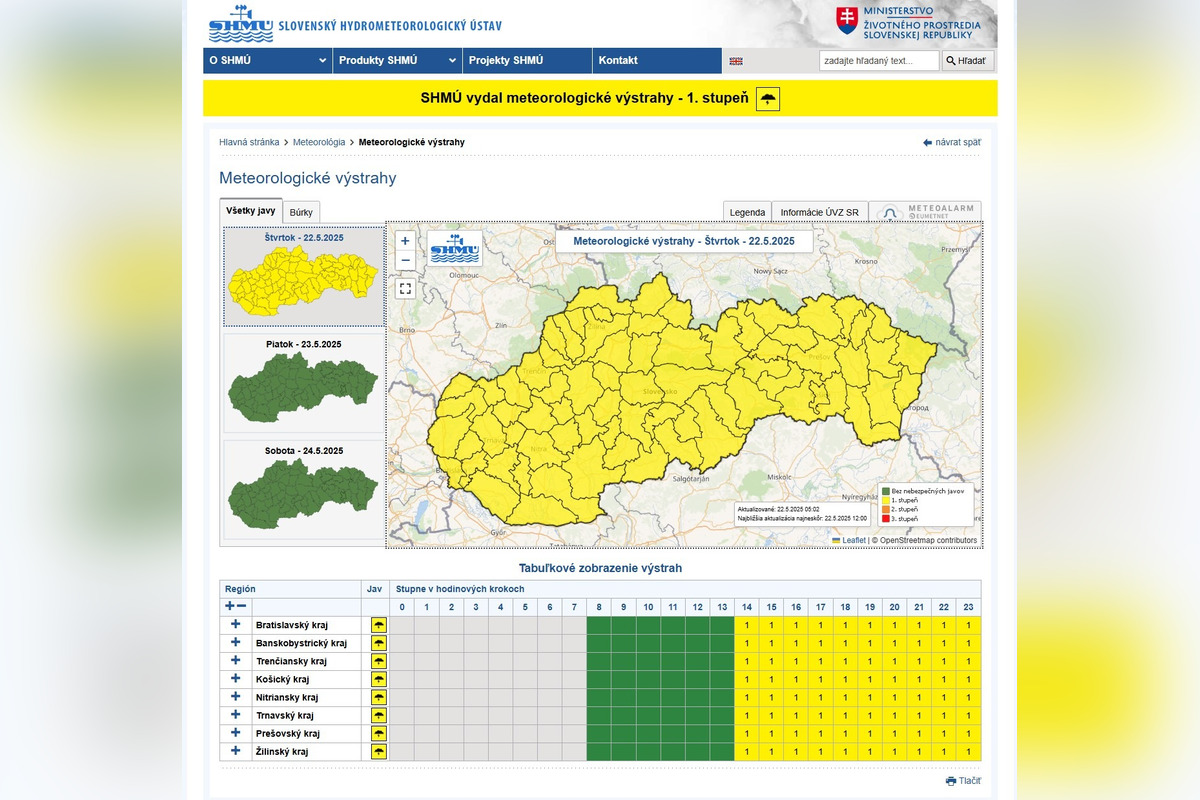Enter fullscreen map view
1200x800 pixels.
coord(405,289)
